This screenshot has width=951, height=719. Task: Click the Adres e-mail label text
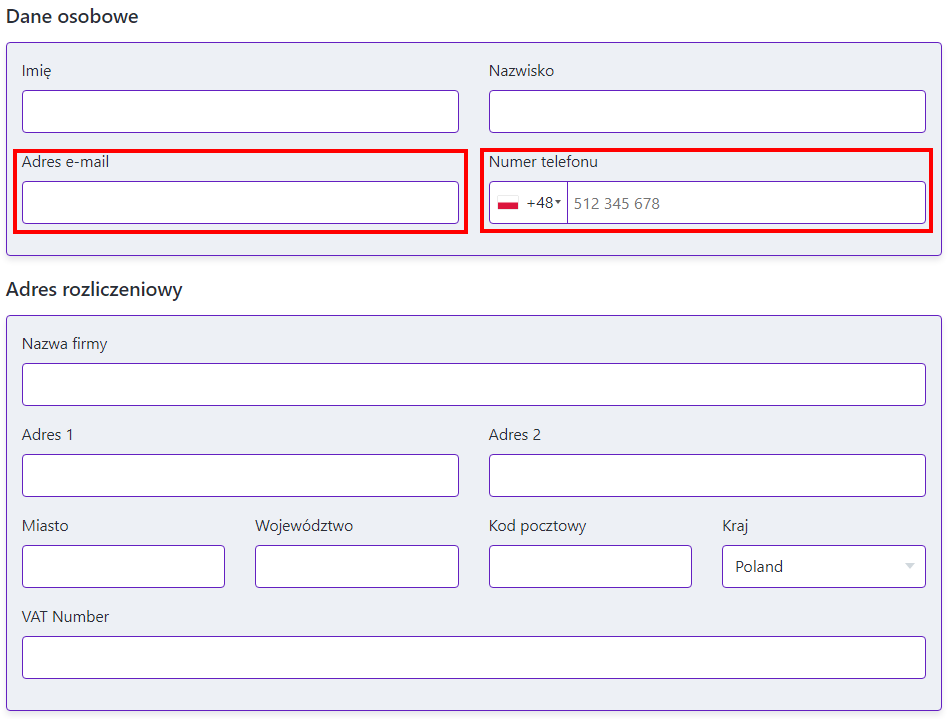point(65,162)
